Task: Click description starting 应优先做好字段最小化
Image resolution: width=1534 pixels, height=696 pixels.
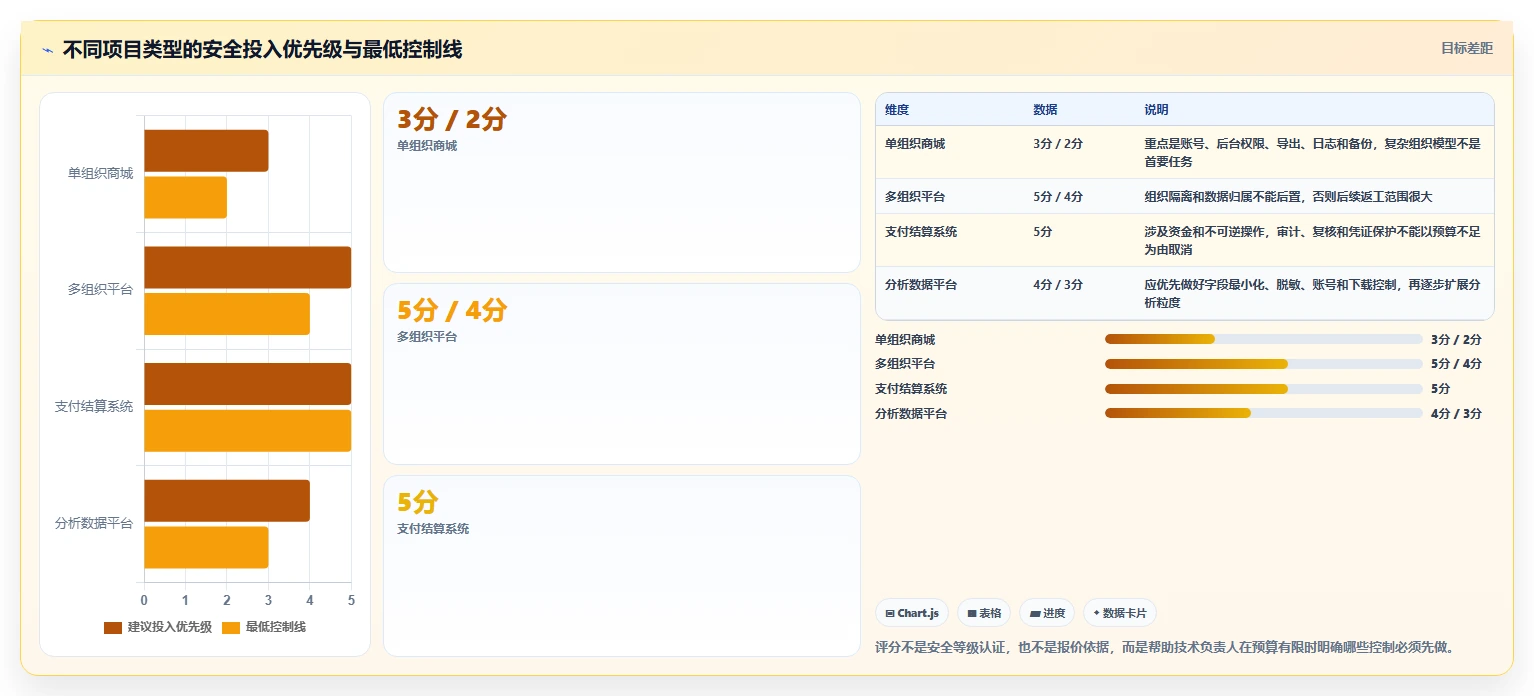Action: 1312,294
